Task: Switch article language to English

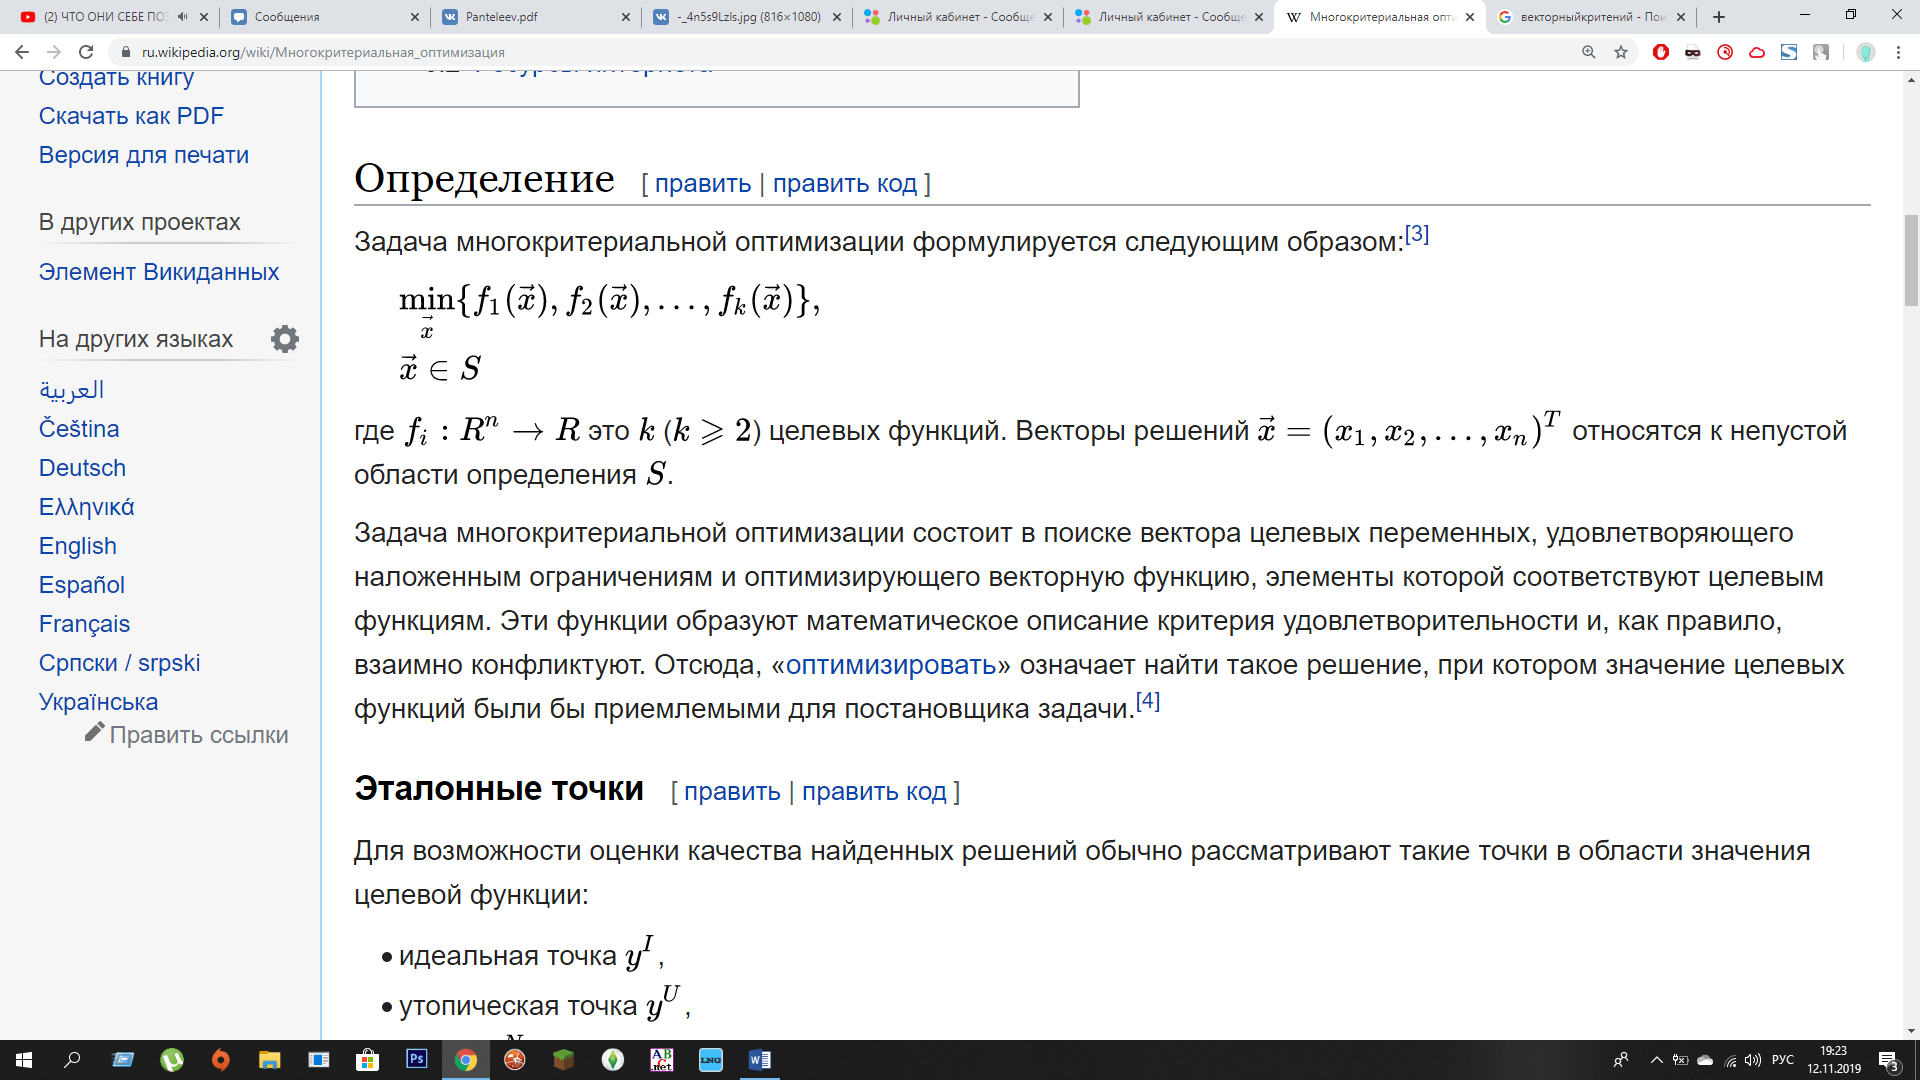Action: [x=78, y=546]
